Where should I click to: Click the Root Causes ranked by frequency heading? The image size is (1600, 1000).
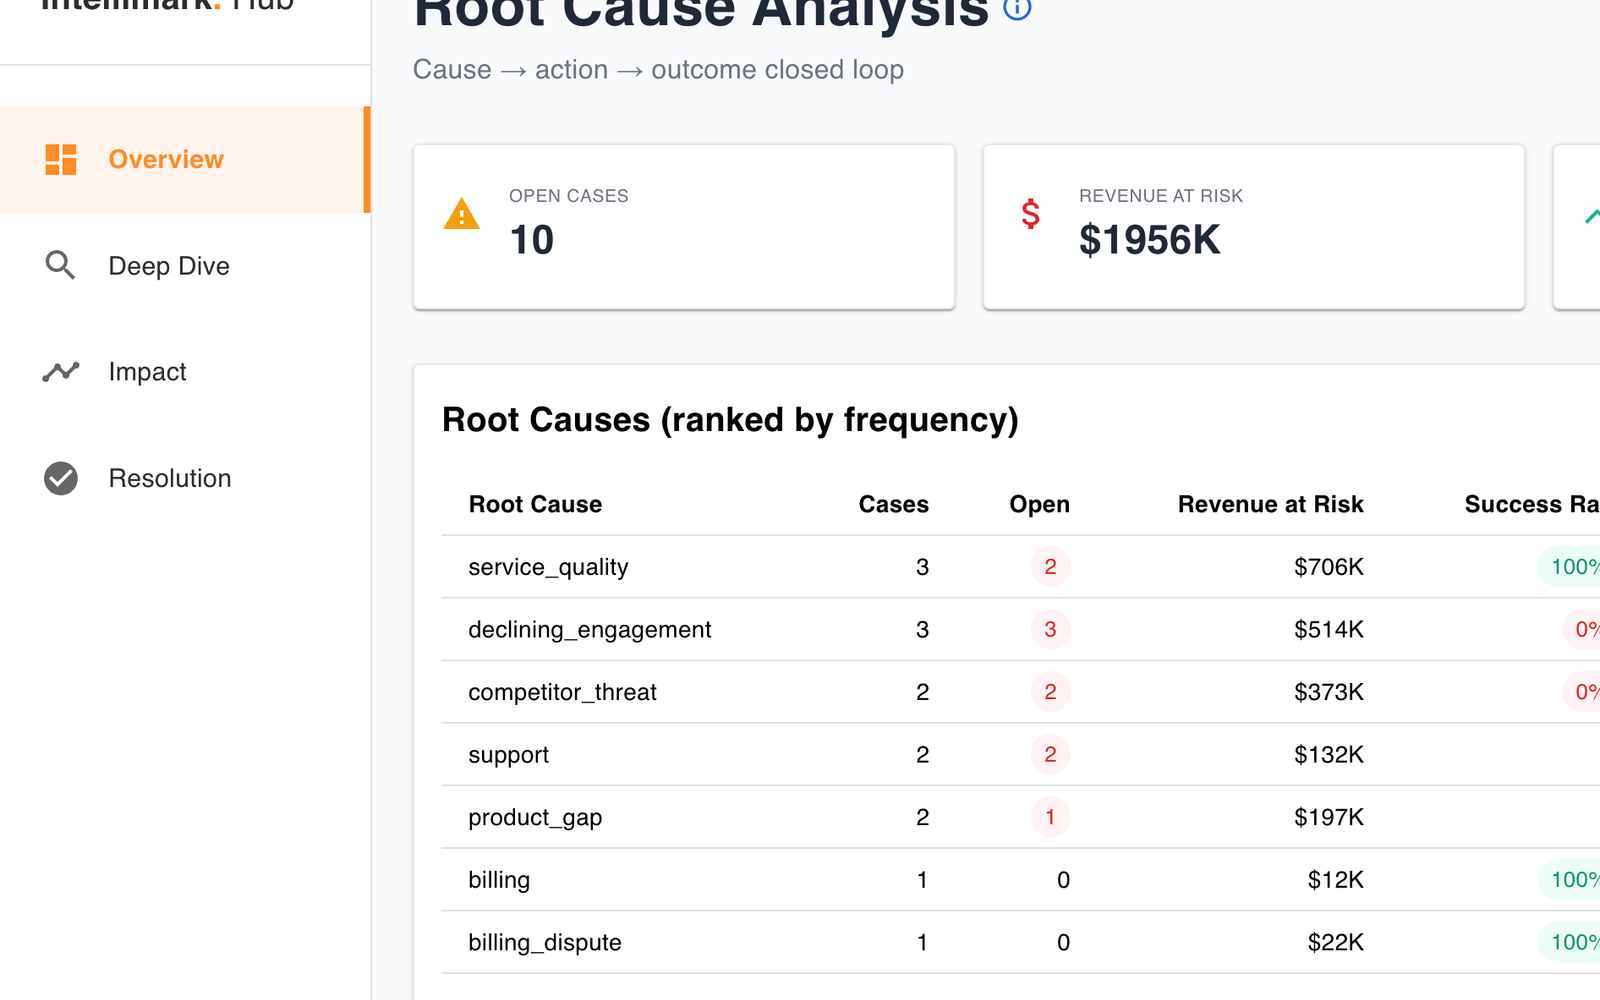click(x=730, y=420)
